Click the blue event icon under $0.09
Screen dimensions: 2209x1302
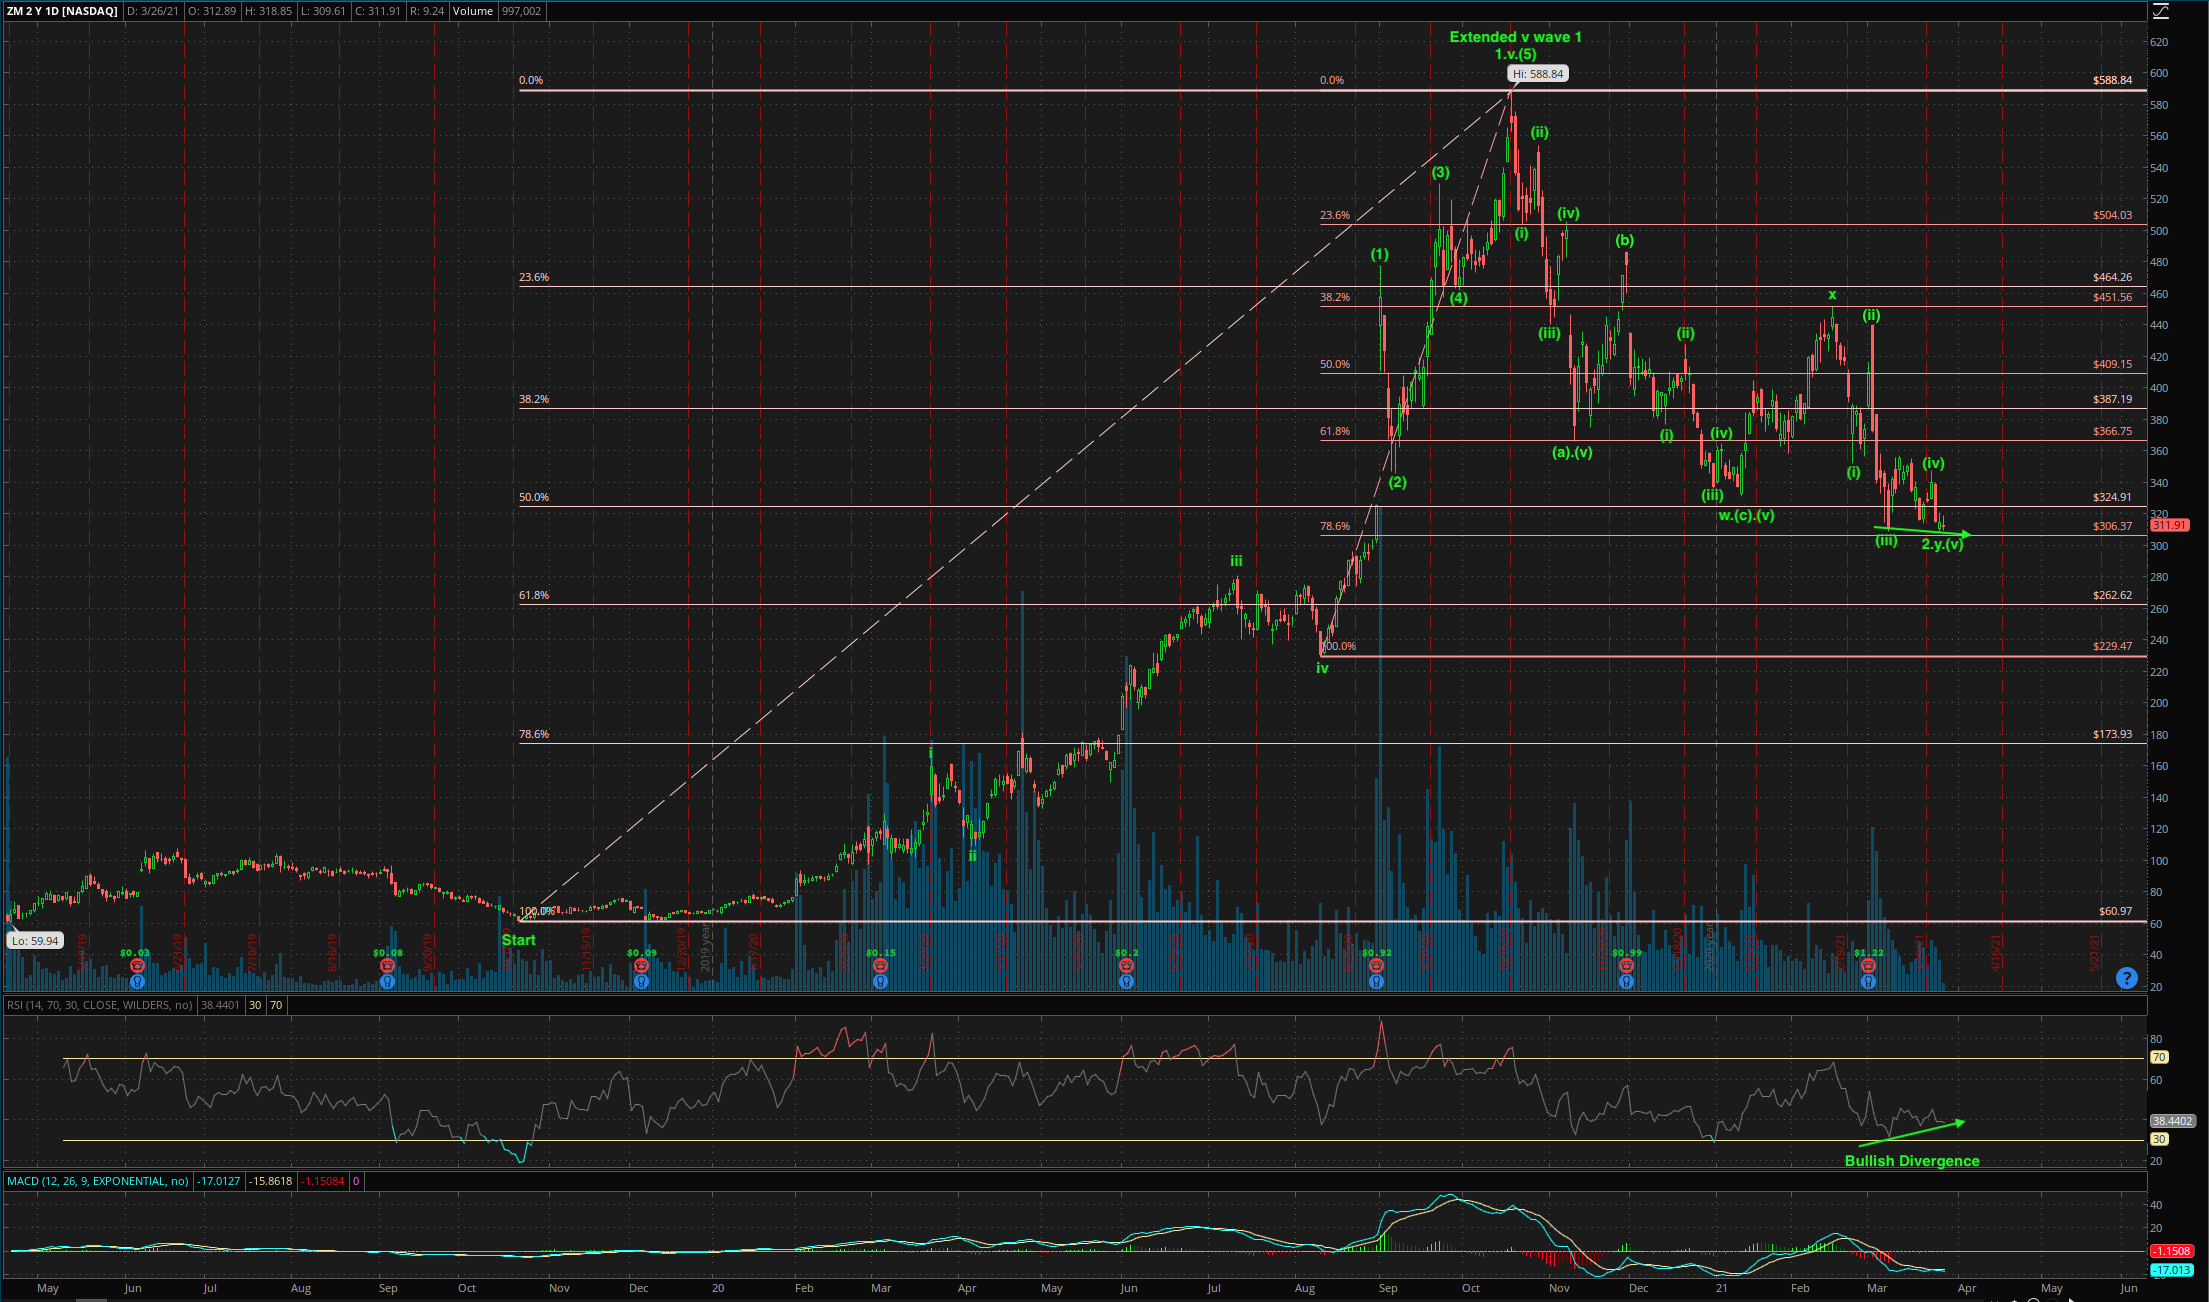641,982
